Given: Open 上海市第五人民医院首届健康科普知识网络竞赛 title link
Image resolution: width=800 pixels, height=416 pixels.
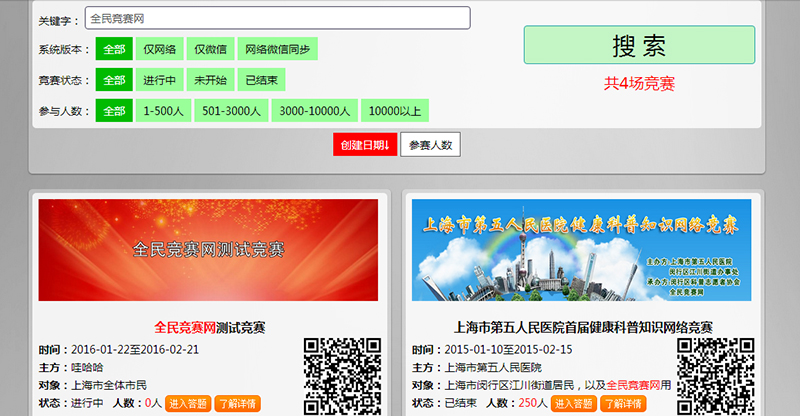Looking at the screenshot, I should pyautogui.click(x=583, y=327).
